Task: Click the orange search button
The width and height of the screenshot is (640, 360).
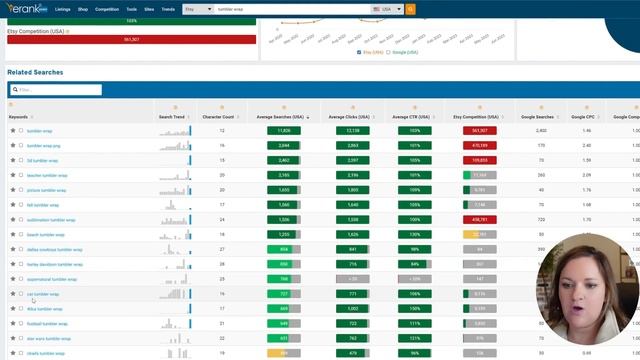Action: (x=411, y=9)
